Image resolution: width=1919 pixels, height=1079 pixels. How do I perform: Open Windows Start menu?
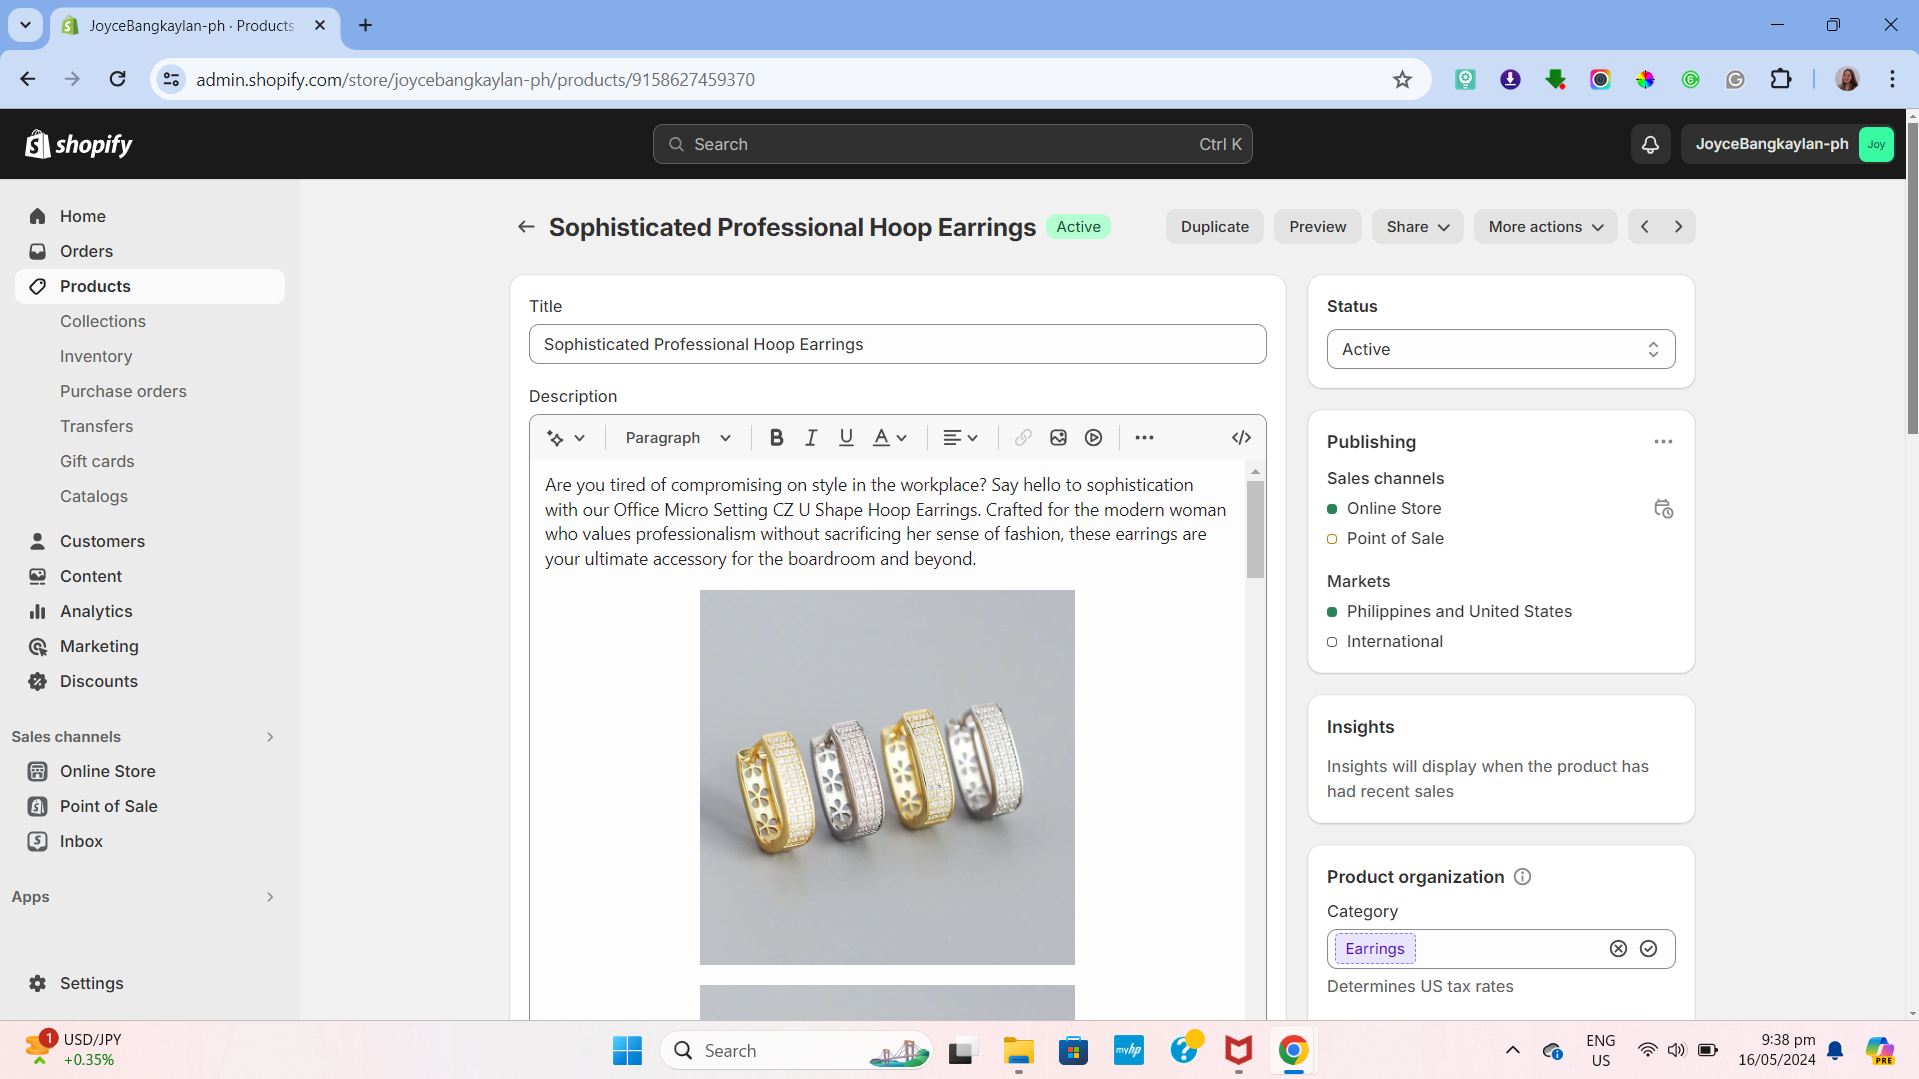(627, 1051)
